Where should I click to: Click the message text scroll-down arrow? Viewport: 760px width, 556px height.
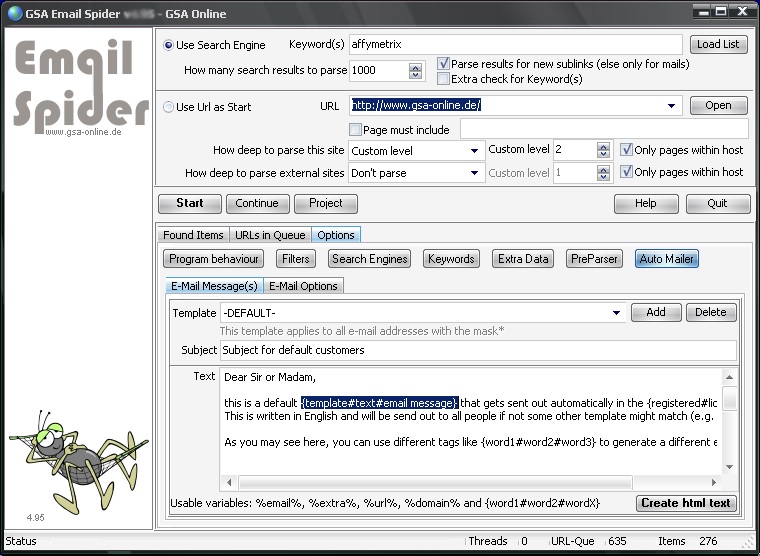pyautogui.click(x=729, y=467)
